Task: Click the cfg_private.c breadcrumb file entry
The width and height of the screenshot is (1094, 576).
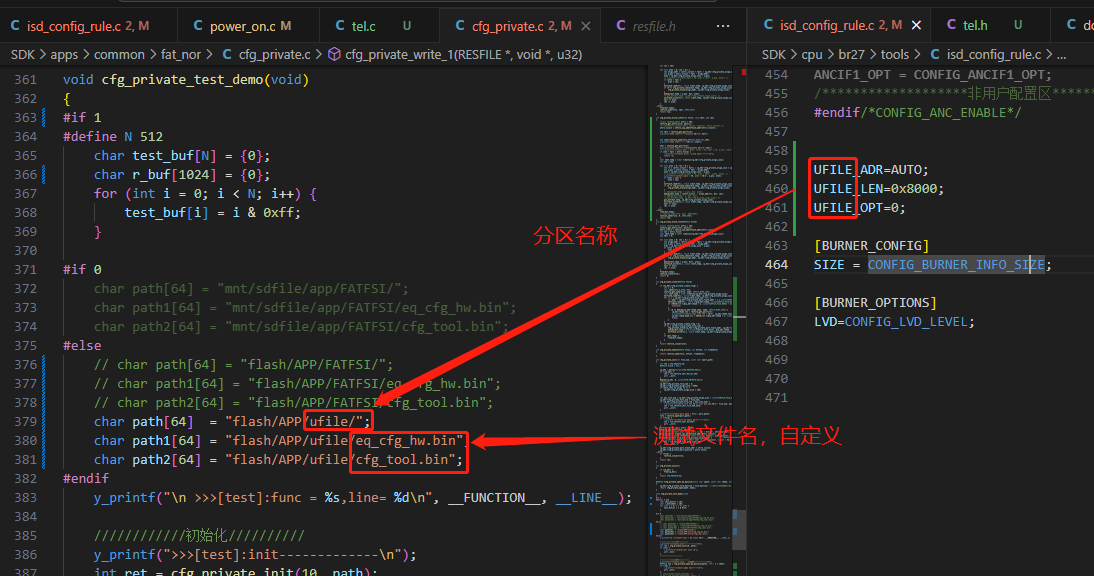Action: click(267, 54)
